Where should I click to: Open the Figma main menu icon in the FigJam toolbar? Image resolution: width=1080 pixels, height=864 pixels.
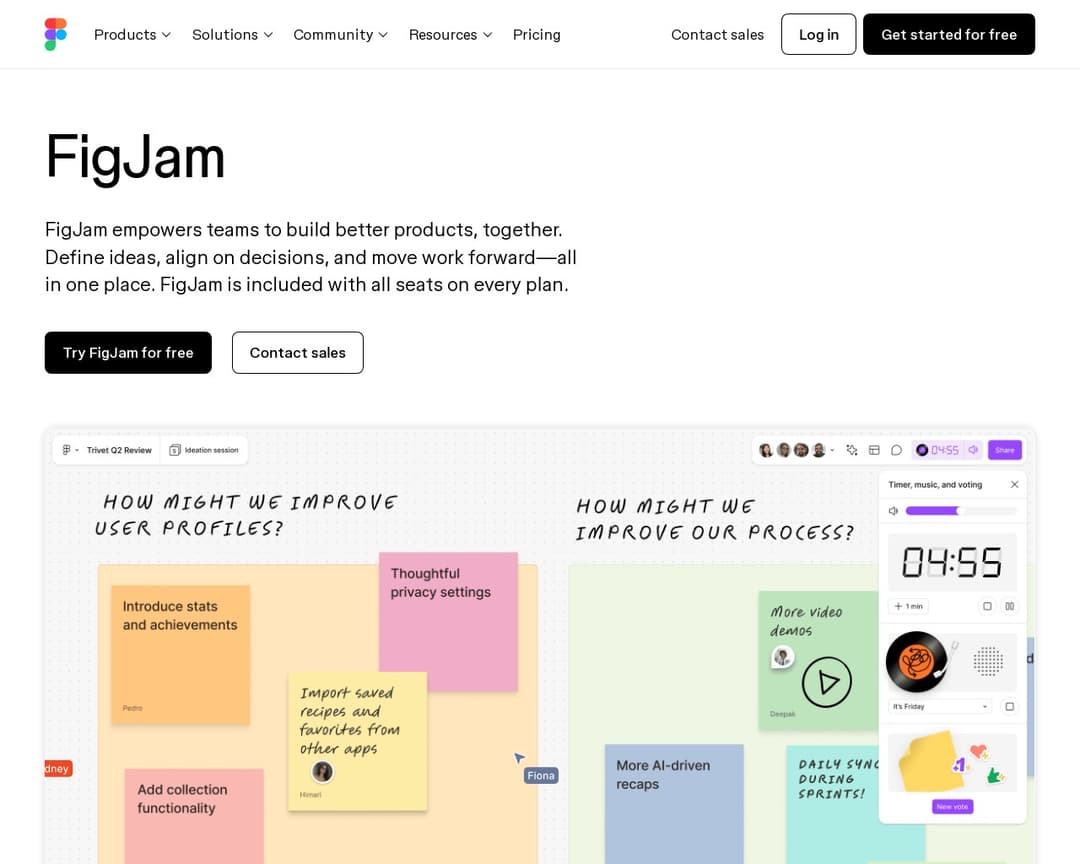click(x=67, y=450)
